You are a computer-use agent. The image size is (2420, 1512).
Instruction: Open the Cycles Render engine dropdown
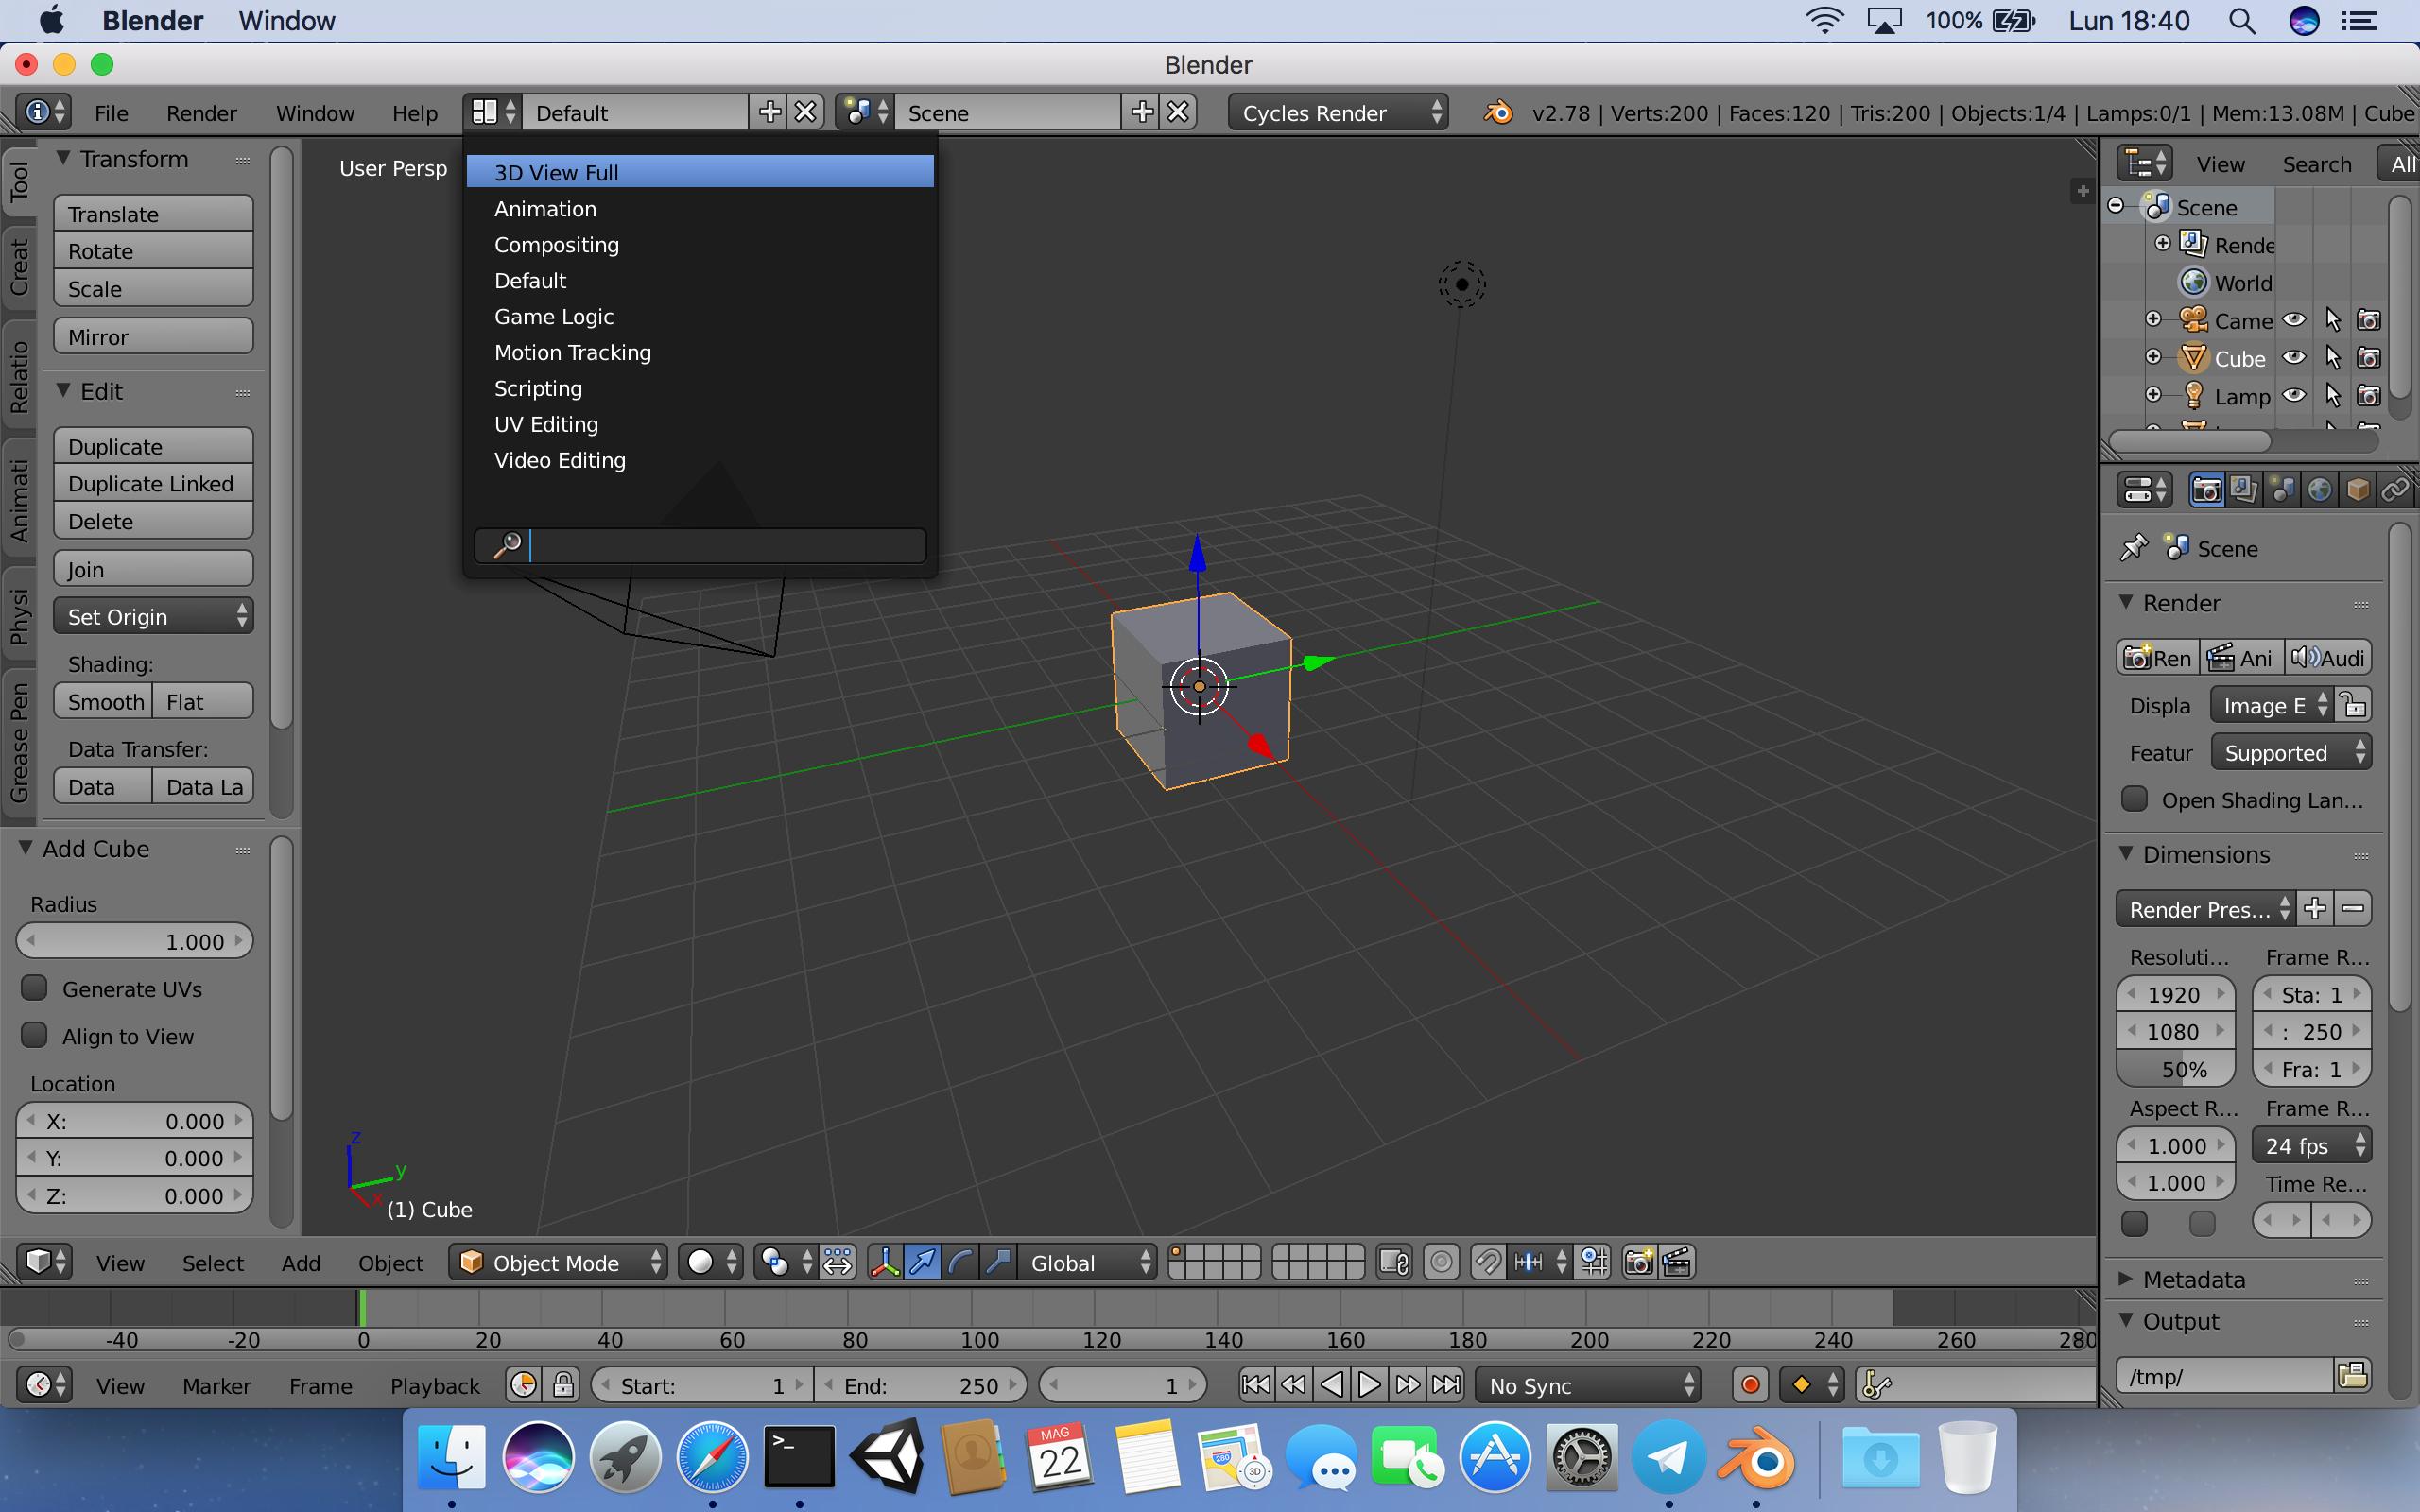1338,112
